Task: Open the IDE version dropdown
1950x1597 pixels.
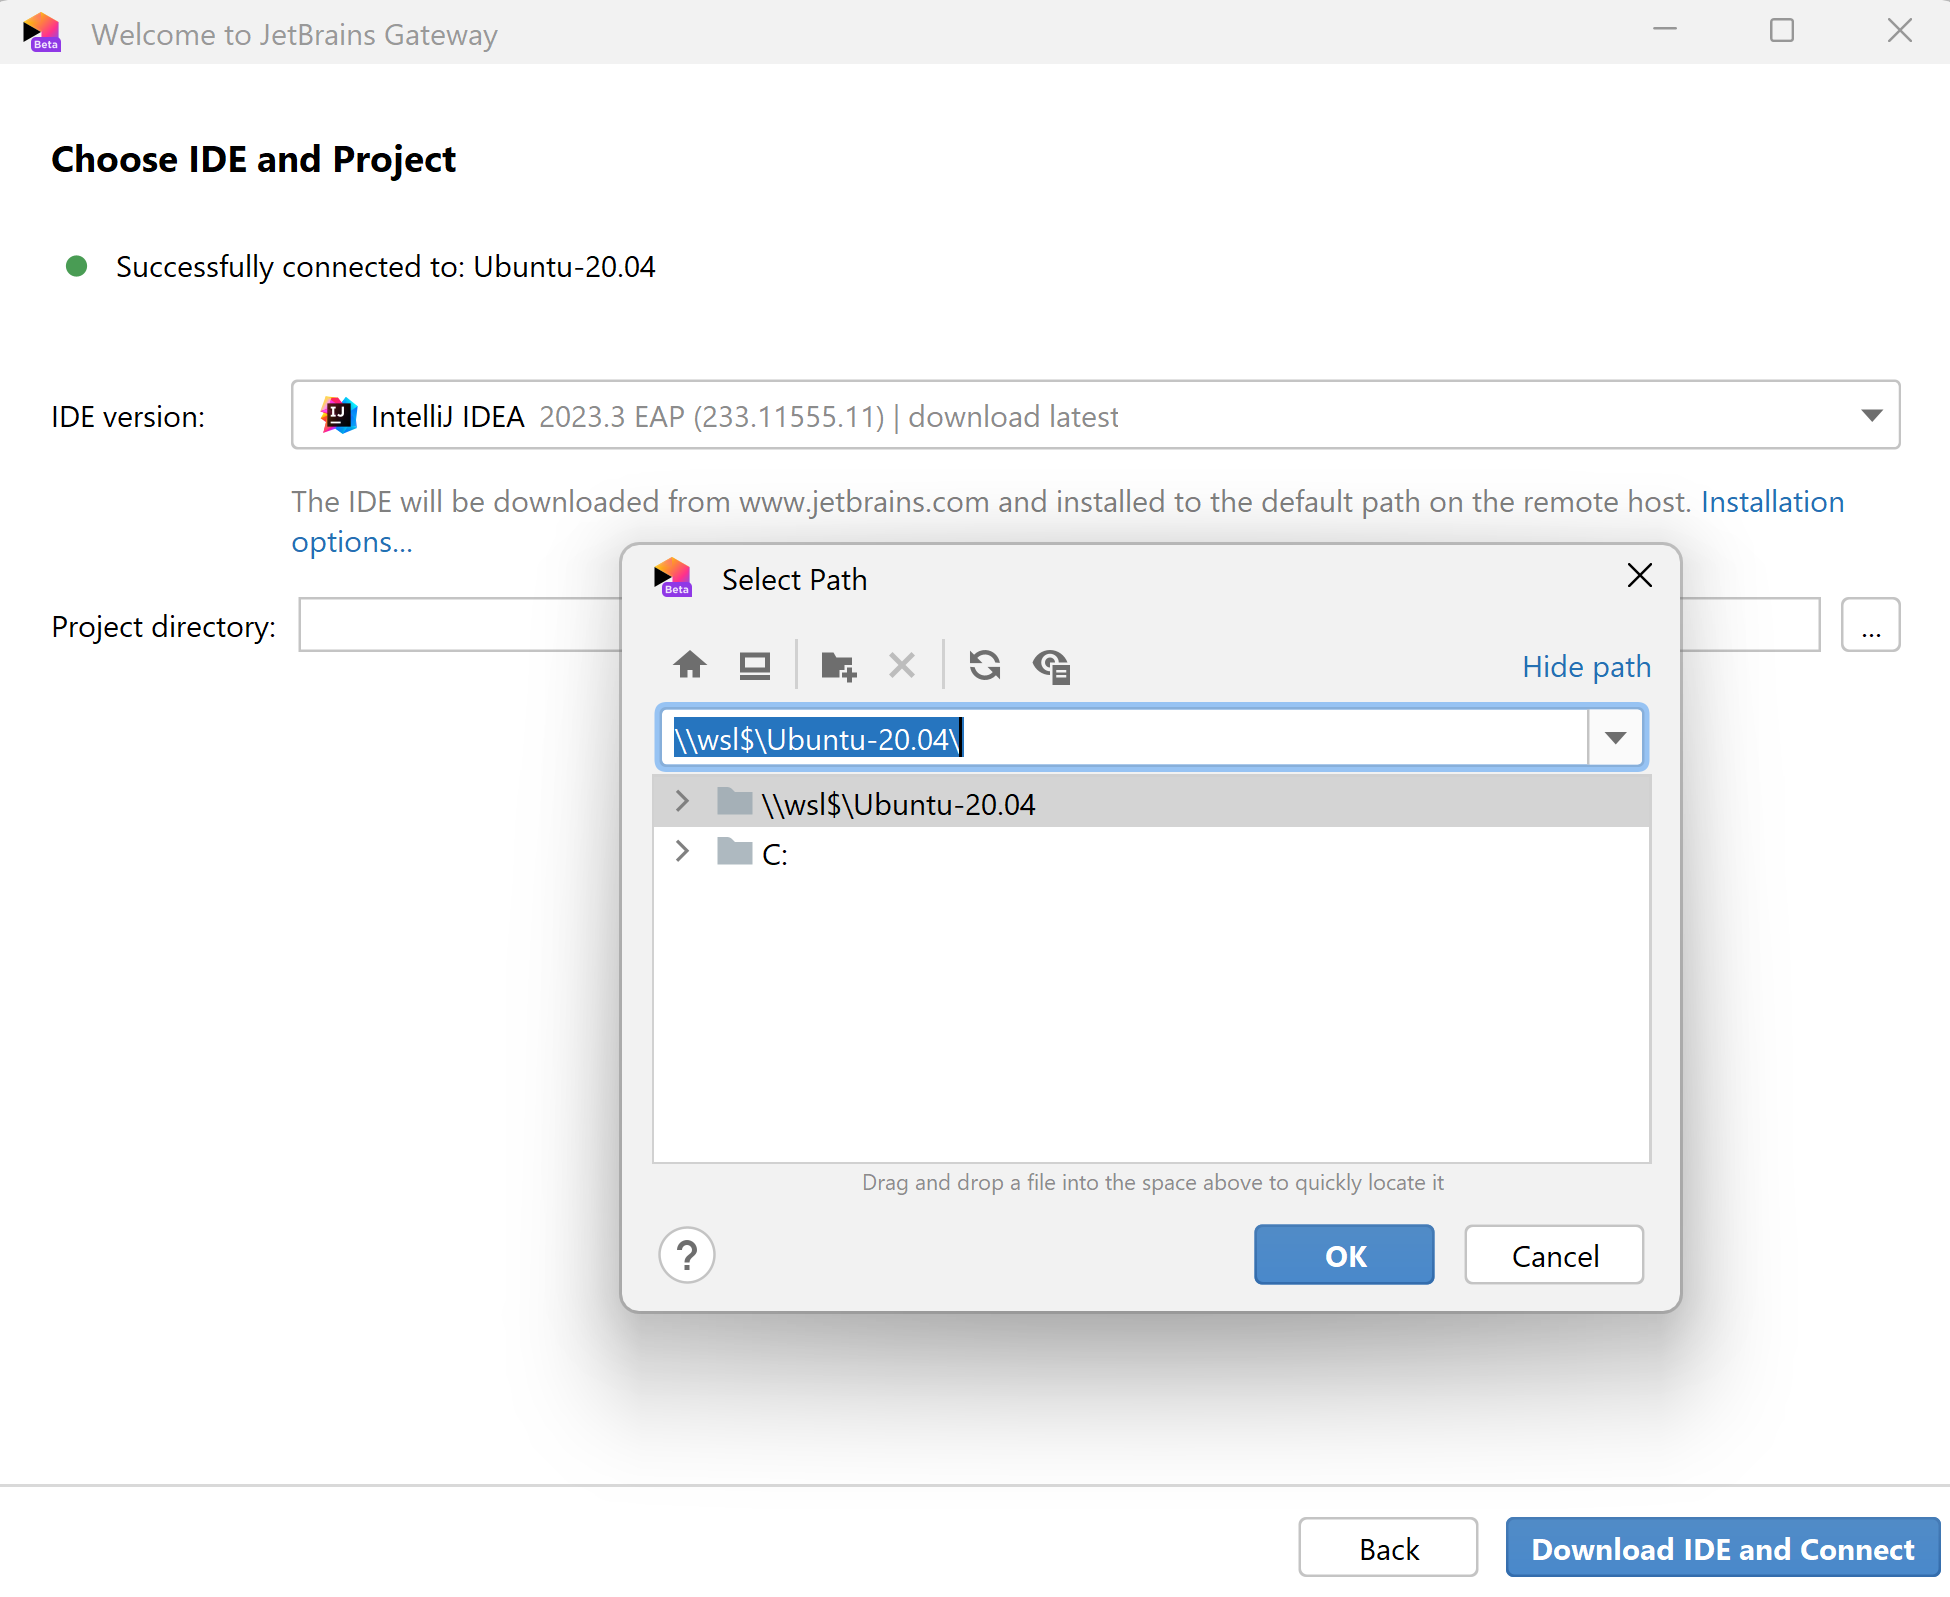Action: click(1871, 415)
